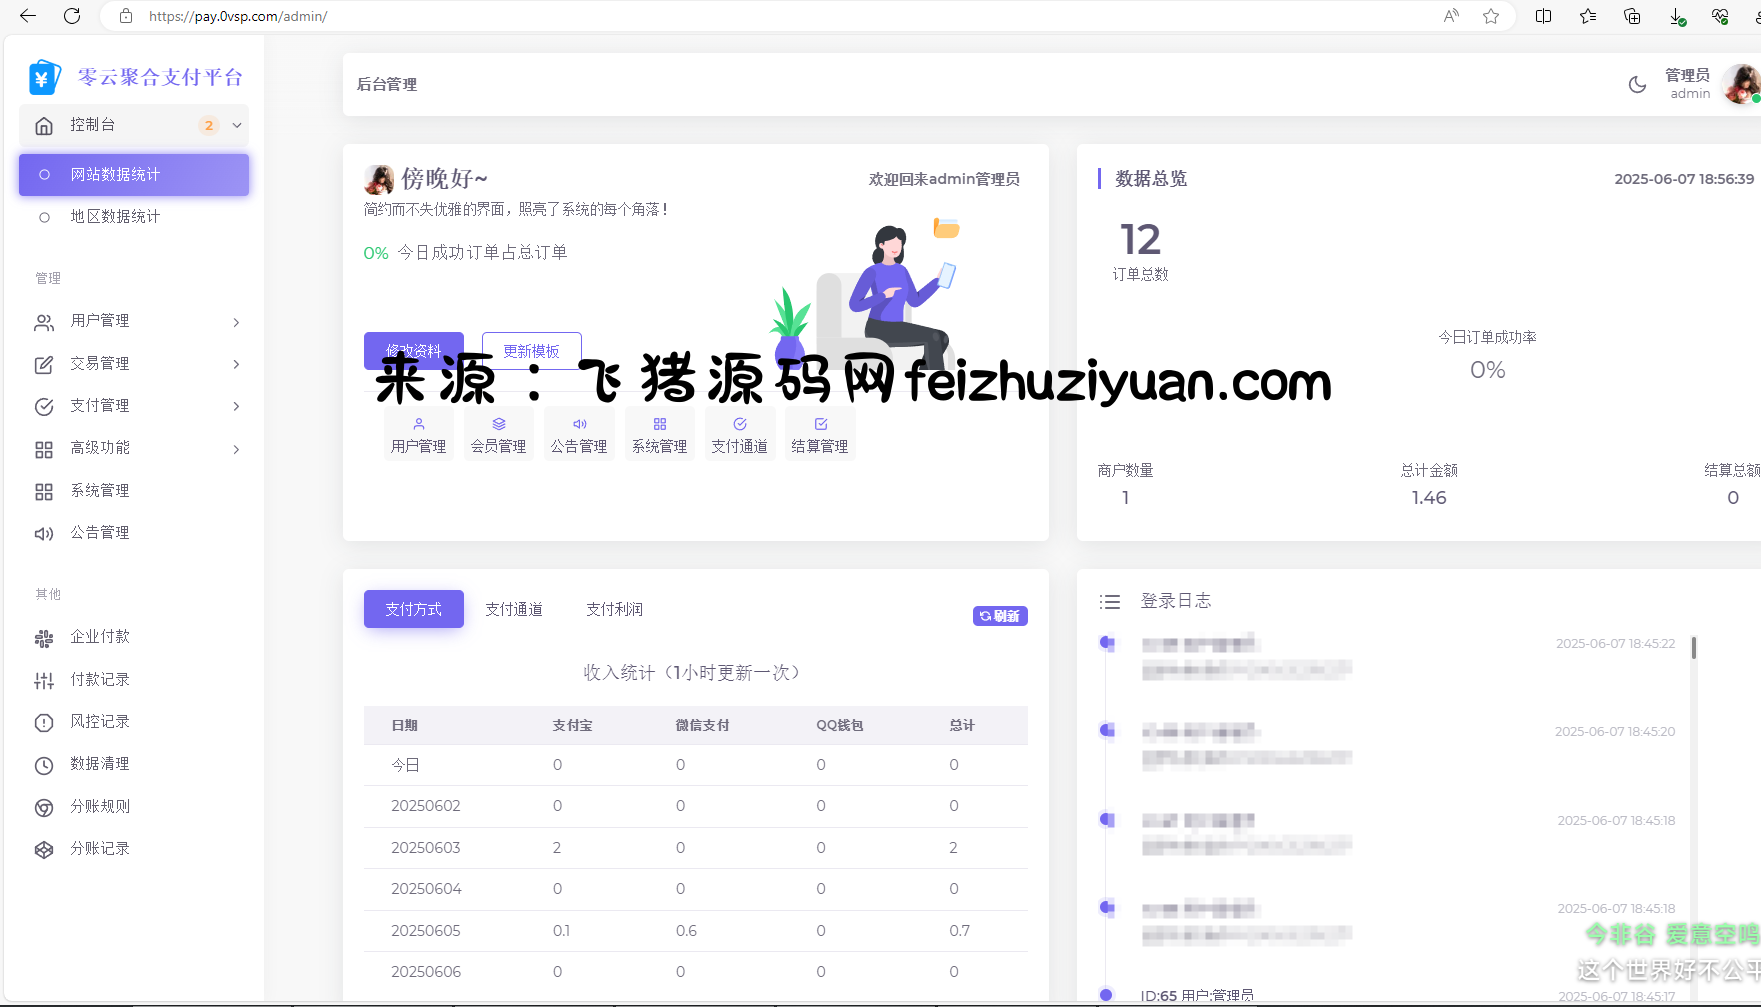Add page to favorites star icon
1761x1007 pixels.
tap(1491, 16)
